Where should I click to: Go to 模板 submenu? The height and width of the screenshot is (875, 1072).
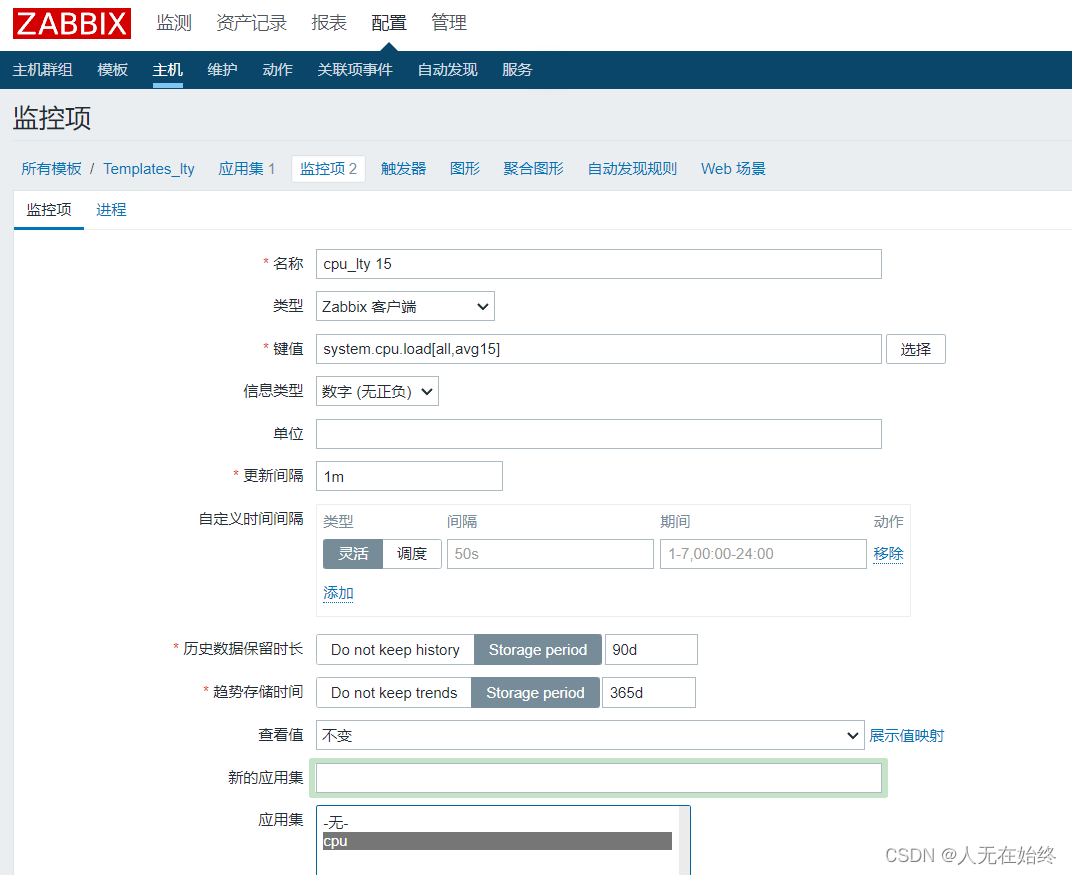[112, 70]
